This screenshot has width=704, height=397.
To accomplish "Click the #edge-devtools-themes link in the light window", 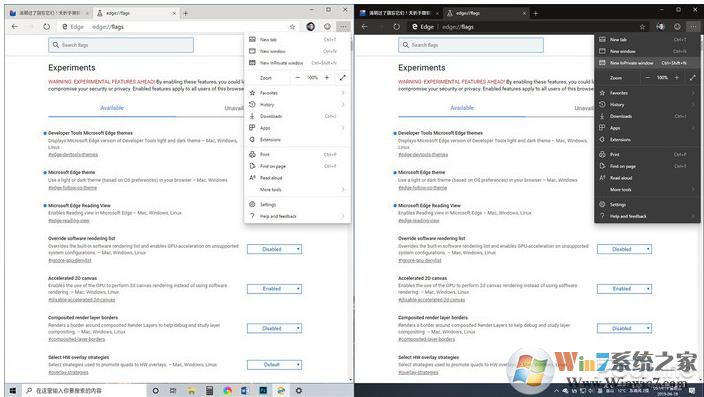I will tap(73, 154).
